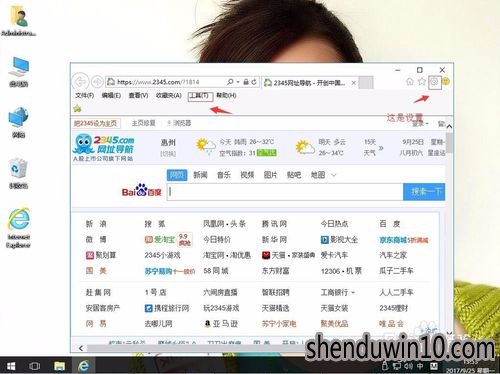Open the 文件(F) menu
Viewport: 500px width, 374px height.
[84, 96]
